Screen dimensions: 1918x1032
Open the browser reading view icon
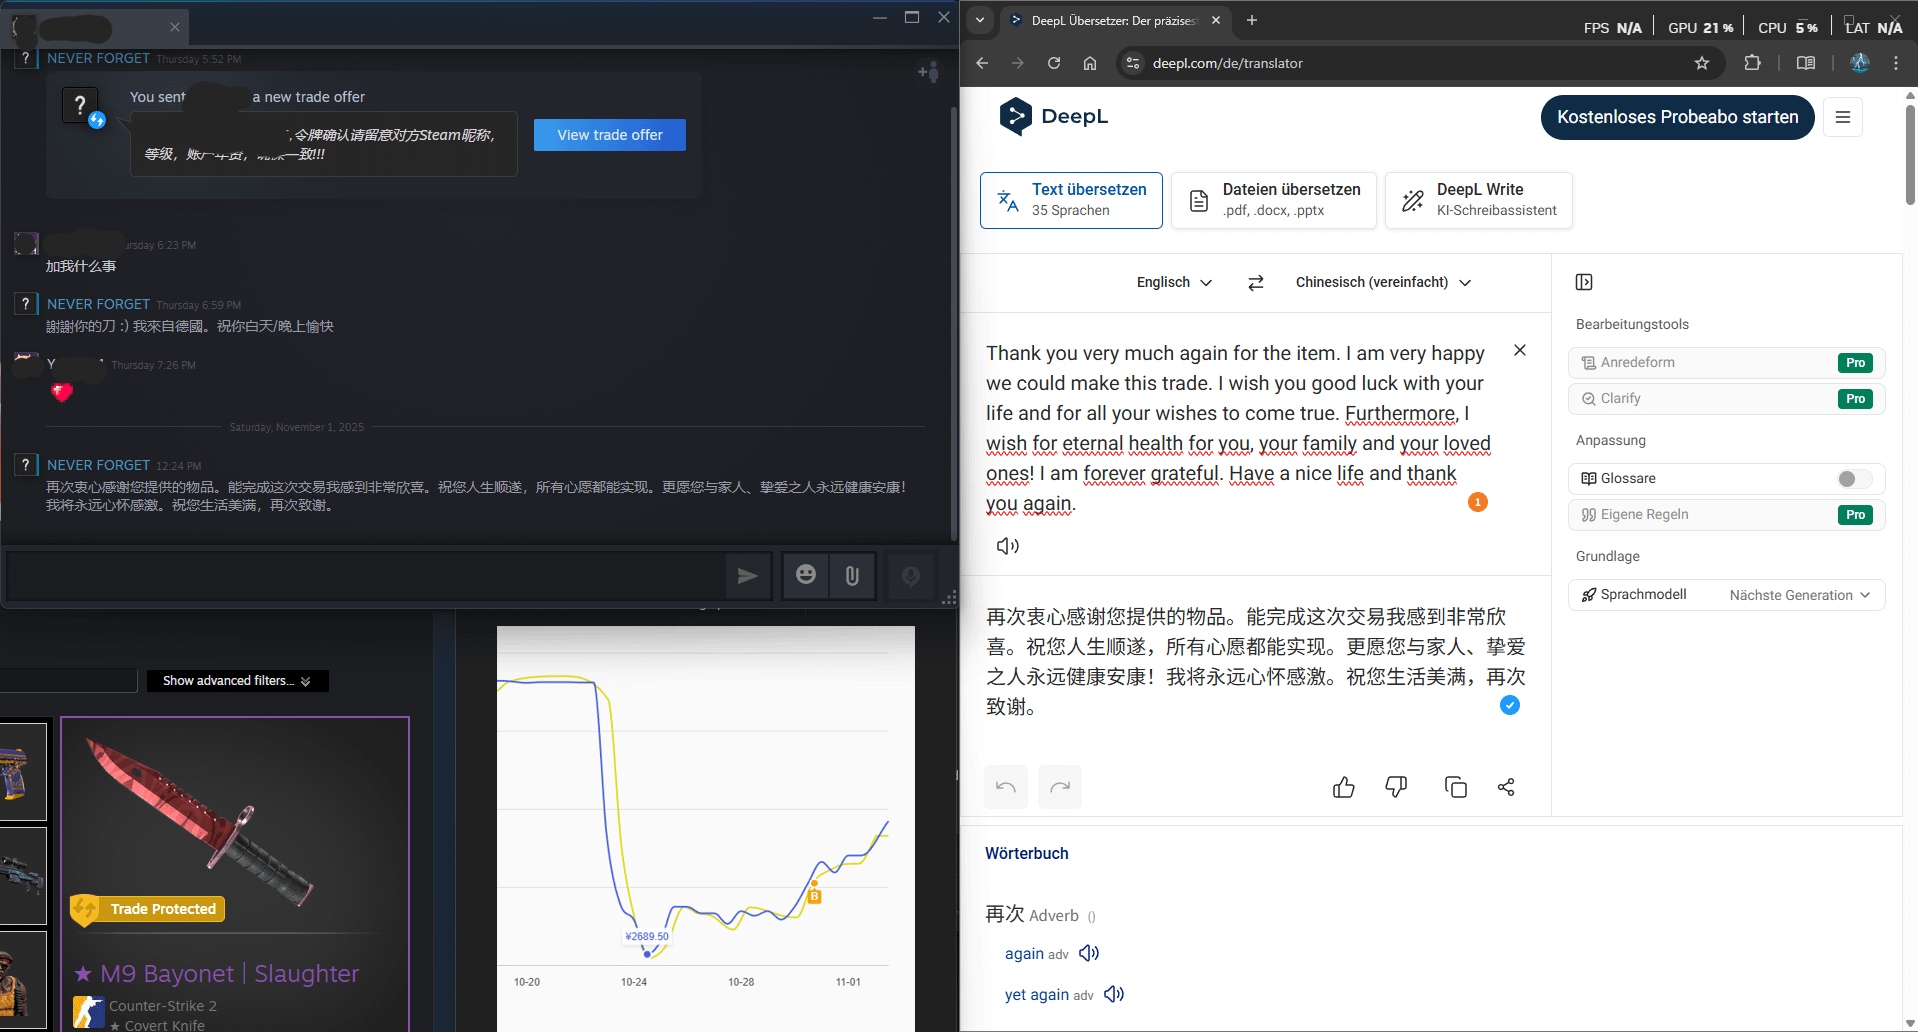(1806, 63)
